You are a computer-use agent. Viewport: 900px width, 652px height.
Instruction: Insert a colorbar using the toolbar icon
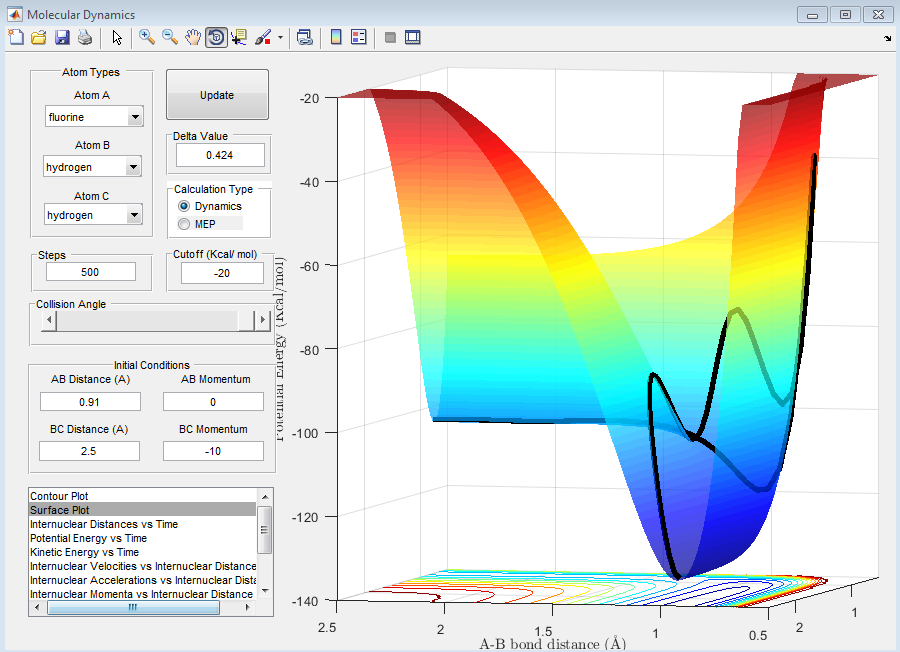[x=336, y=38]
